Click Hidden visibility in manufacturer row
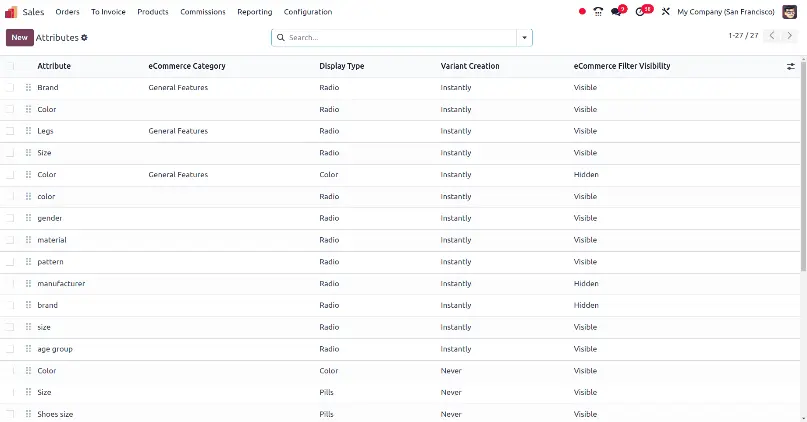 point(586,284)
